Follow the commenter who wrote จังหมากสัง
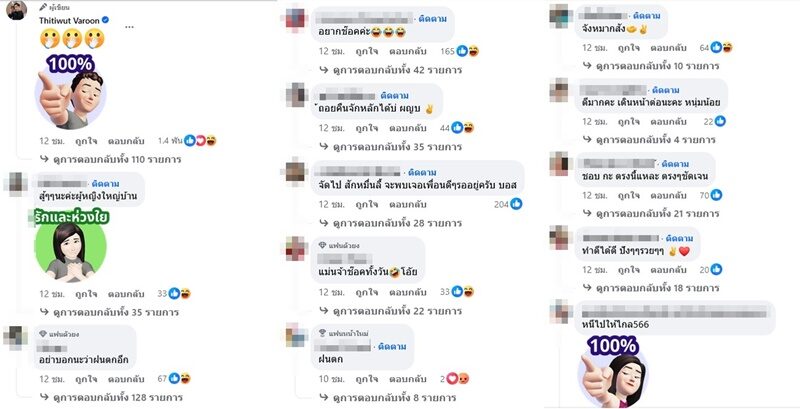Viewport: 800px width, 409px height. pyautogui.click(x=647, y=16)
